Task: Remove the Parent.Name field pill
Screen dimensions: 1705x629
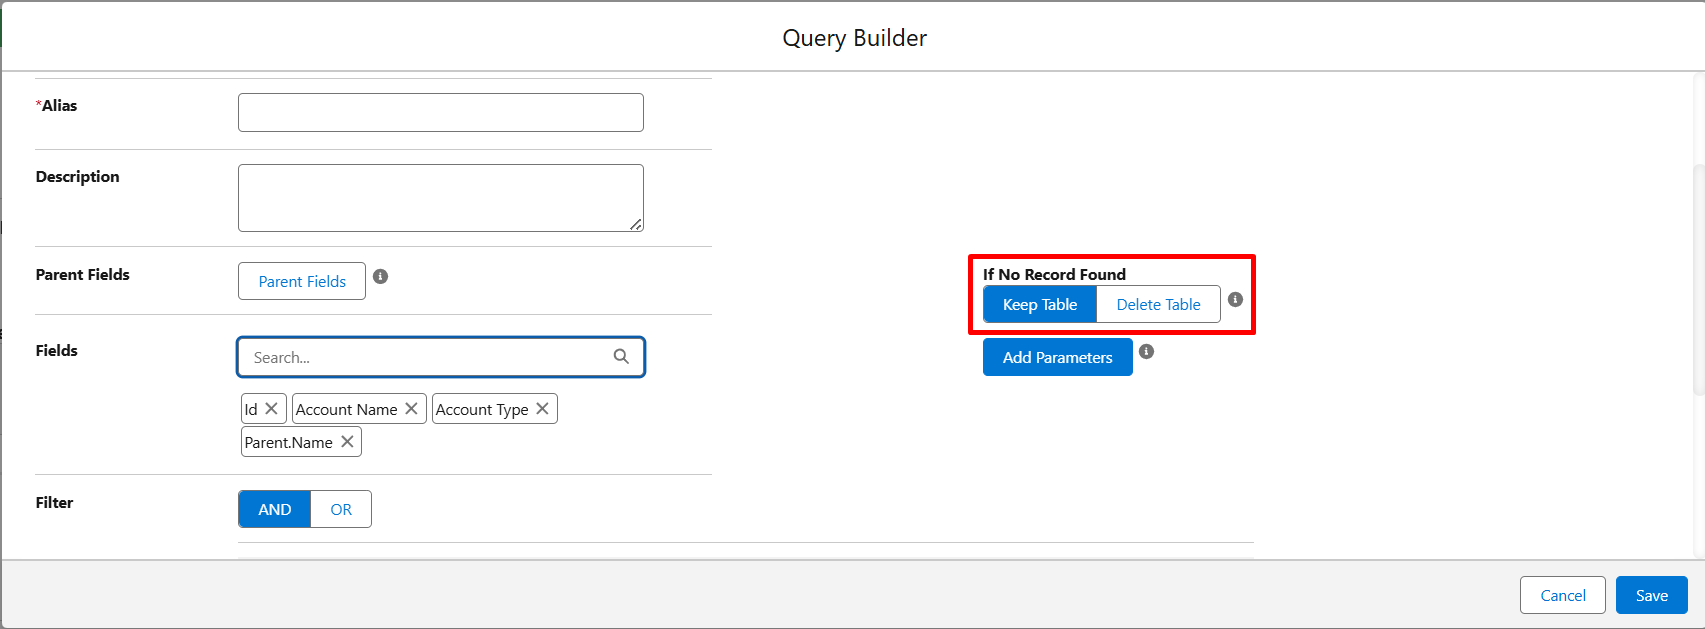Action: click(x=347, y=442)
